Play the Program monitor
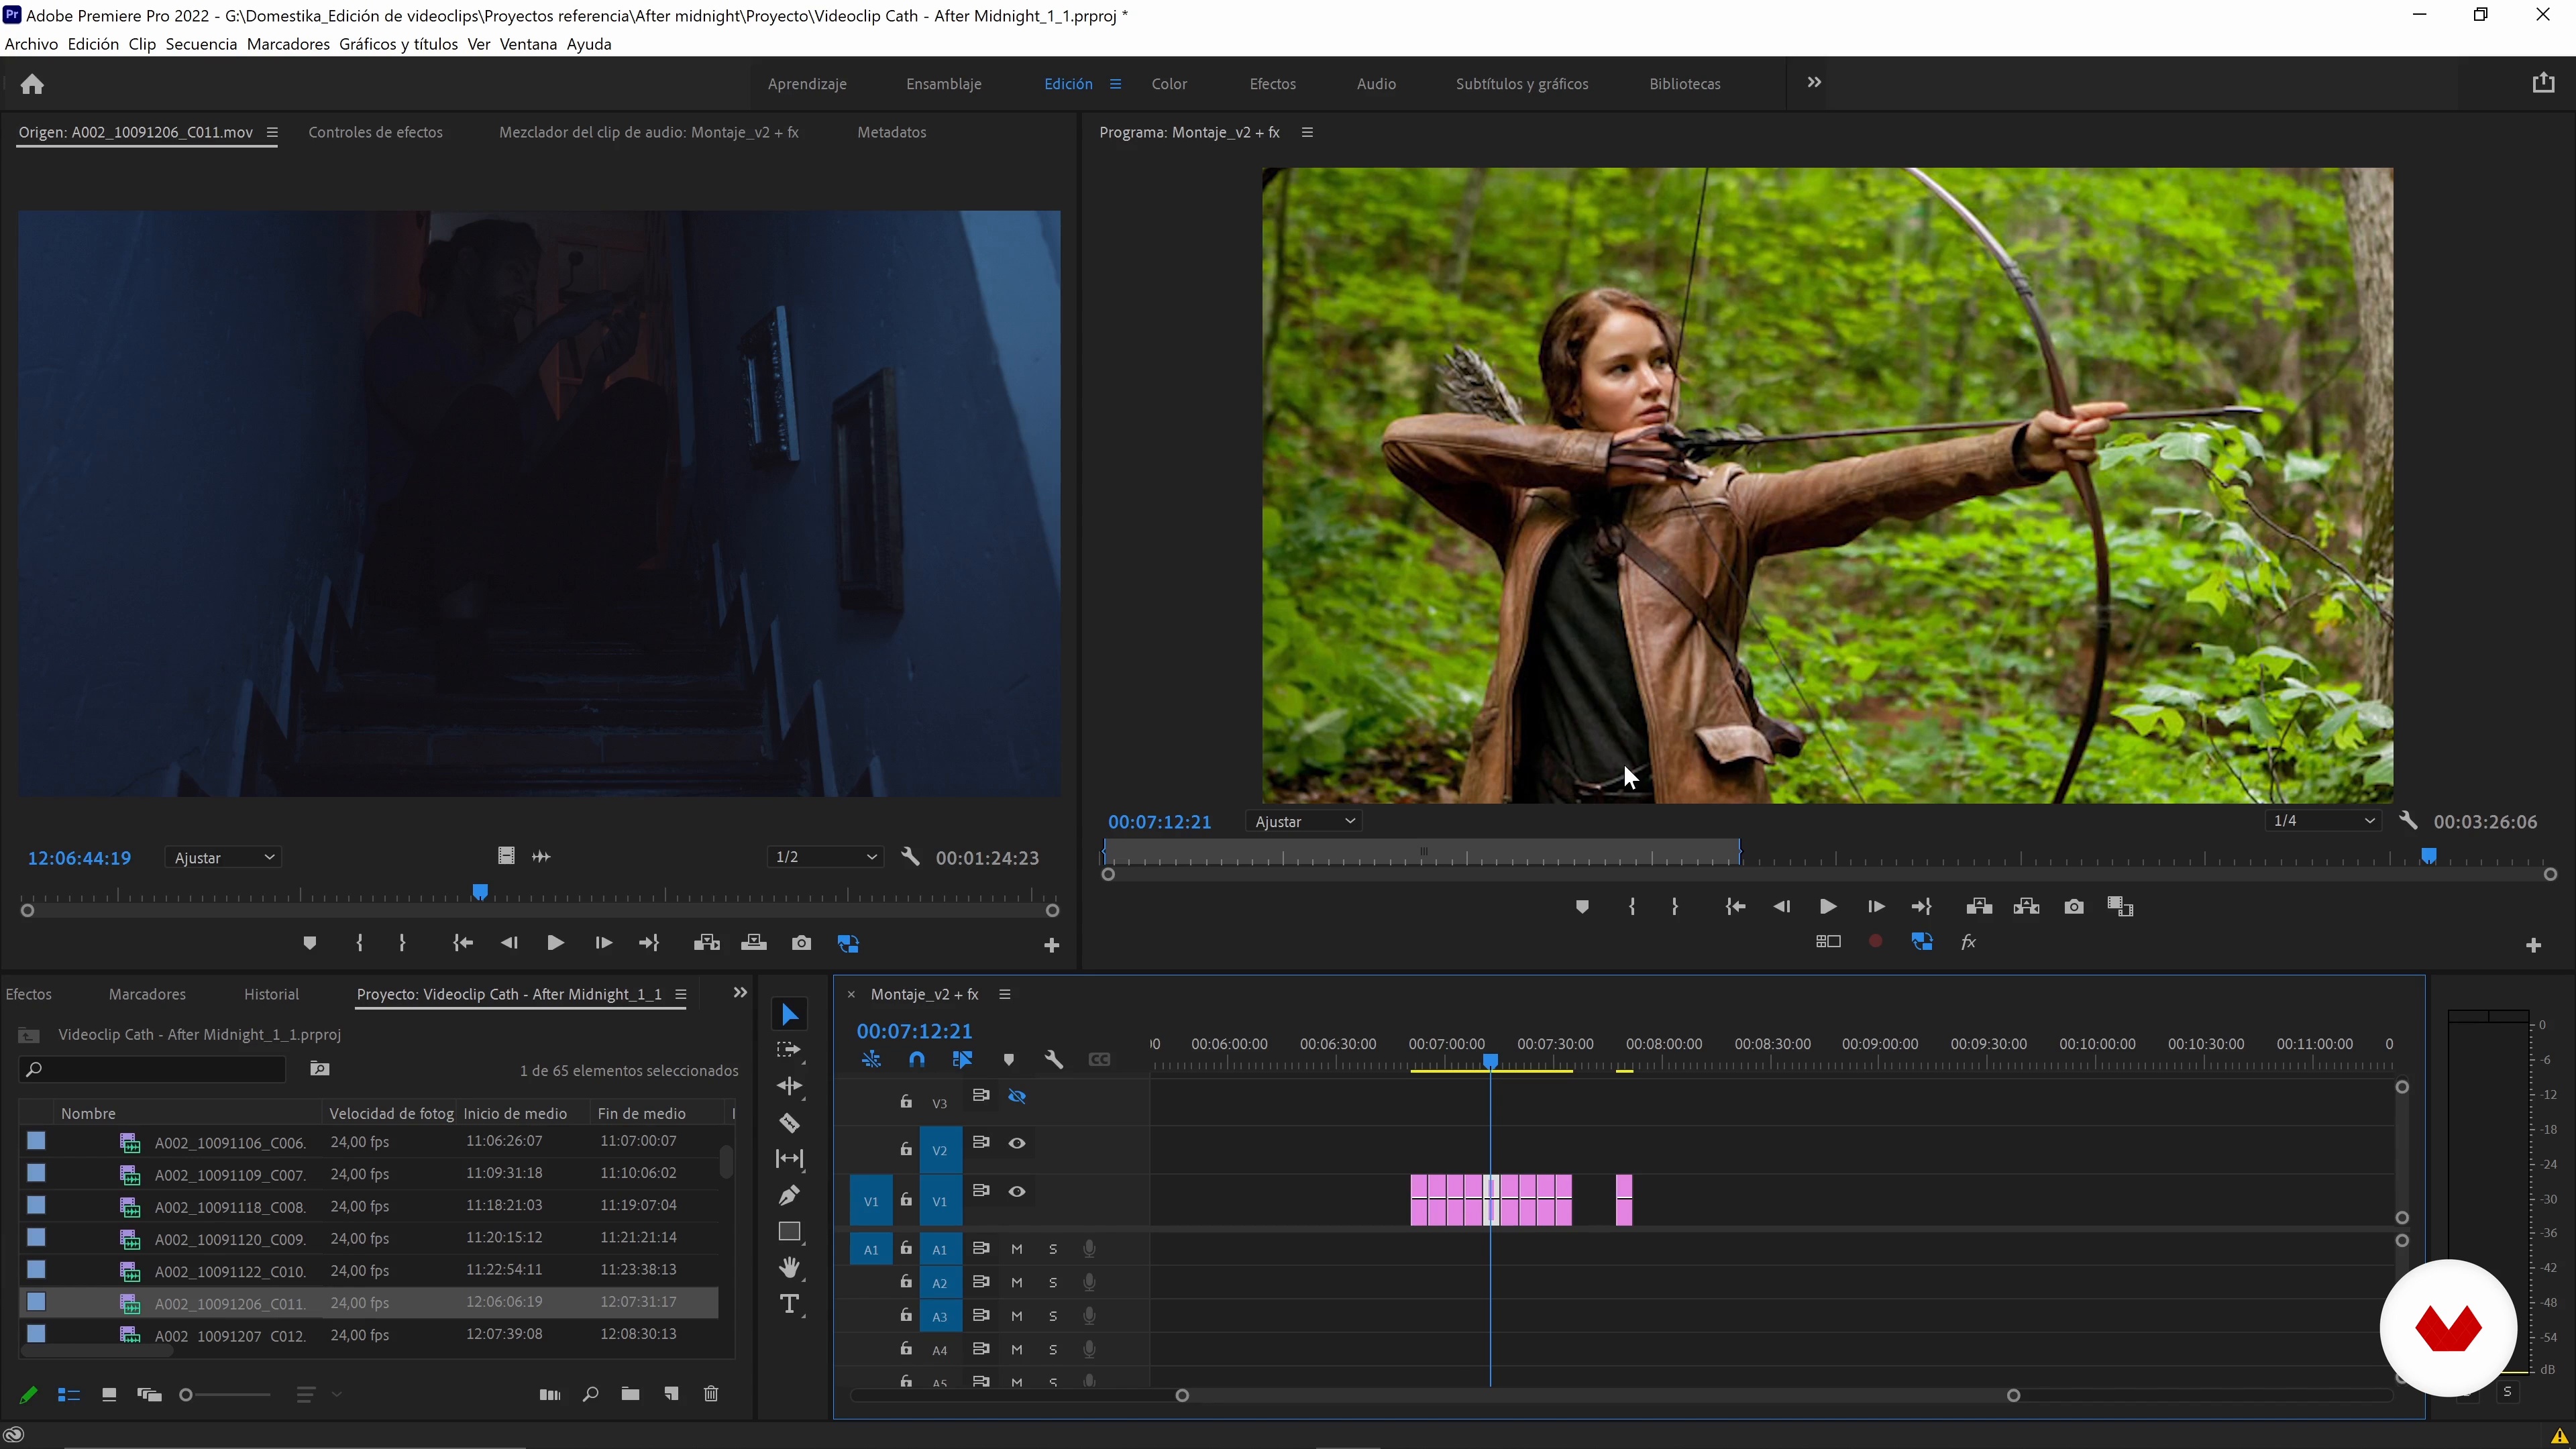Image resolution: width=2576 pixels, height=1449 pixels. click(1827, 907)
